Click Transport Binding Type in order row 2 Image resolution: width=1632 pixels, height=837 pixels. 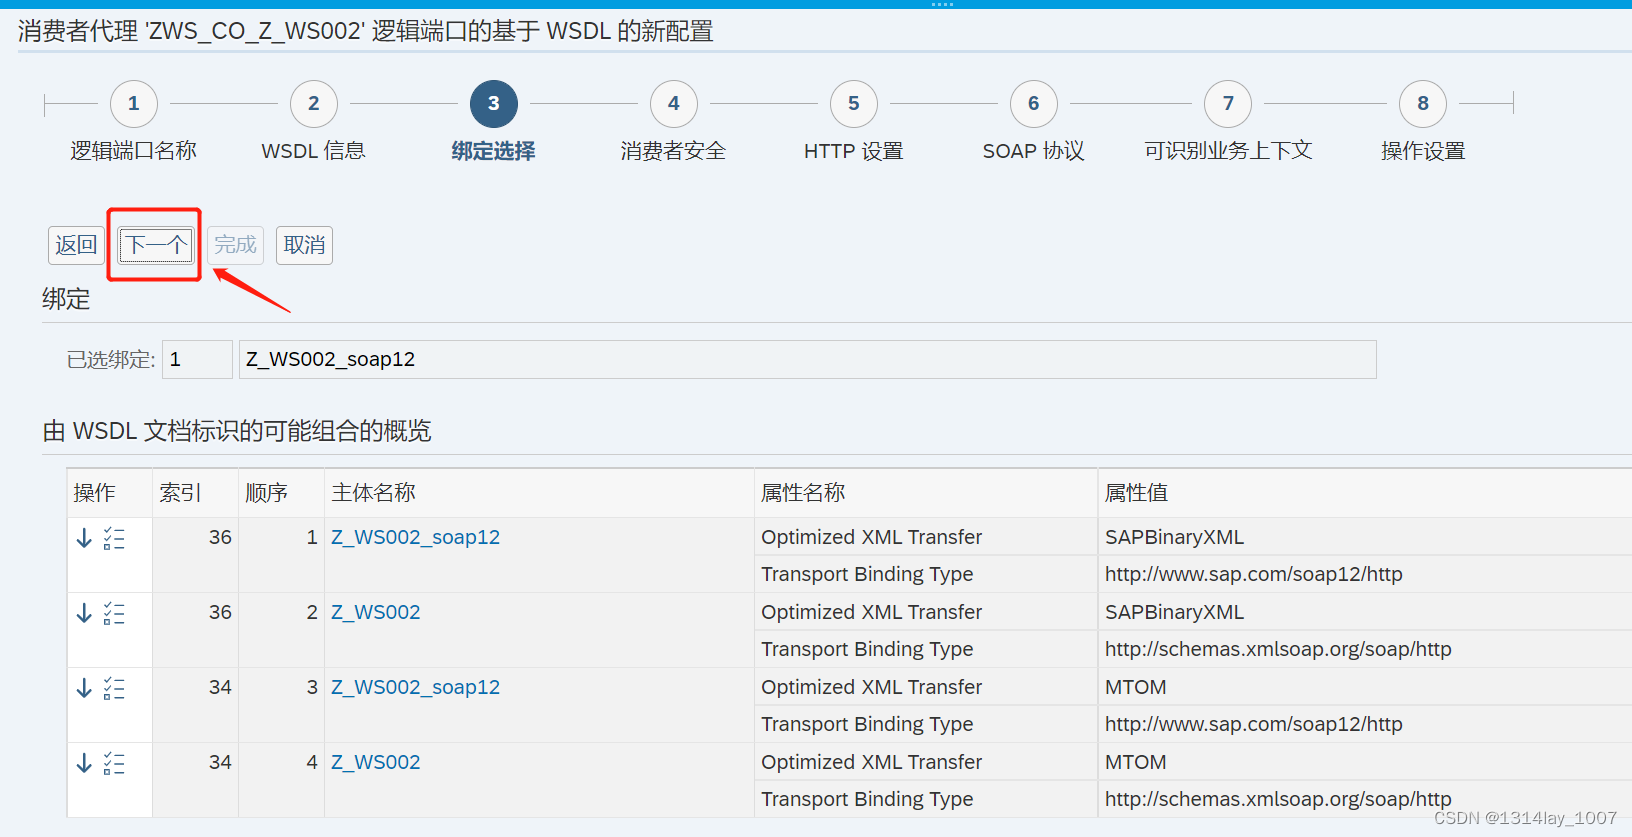[867, 649]
